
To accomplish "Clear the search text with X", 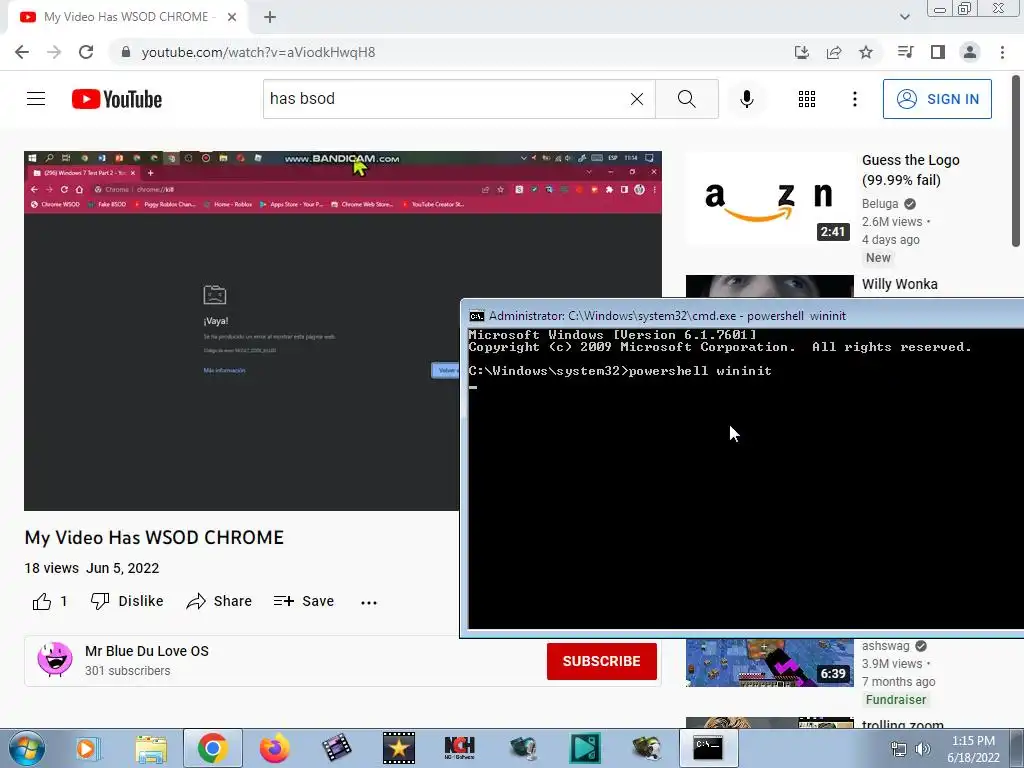I will point(637,99).
